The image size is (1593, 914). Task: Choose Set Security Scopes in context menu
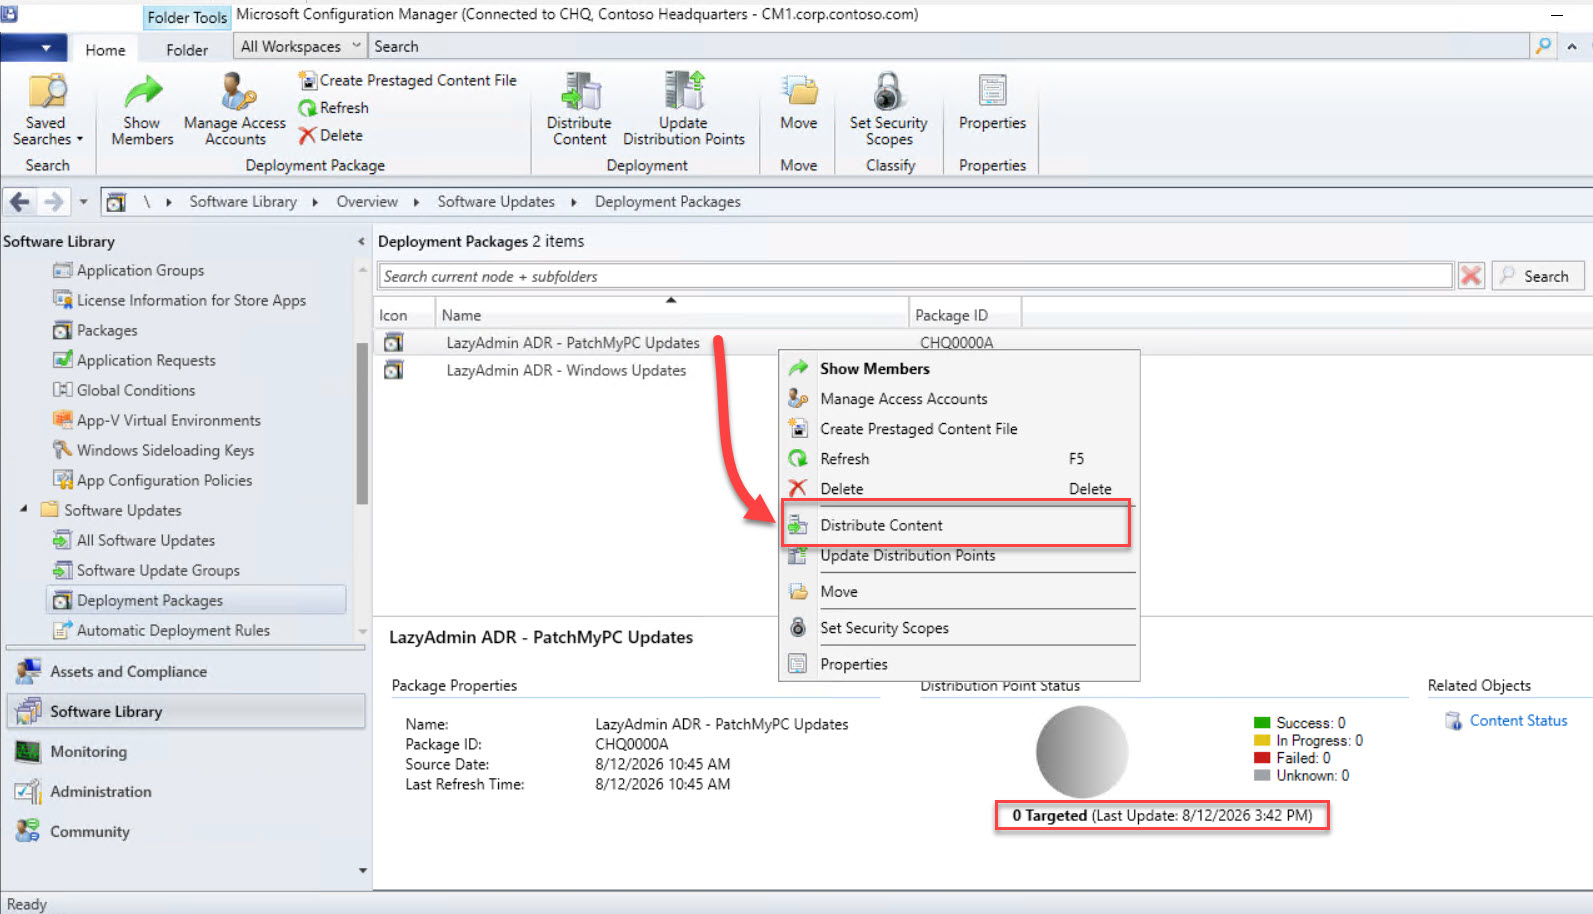tap(959, 628)
